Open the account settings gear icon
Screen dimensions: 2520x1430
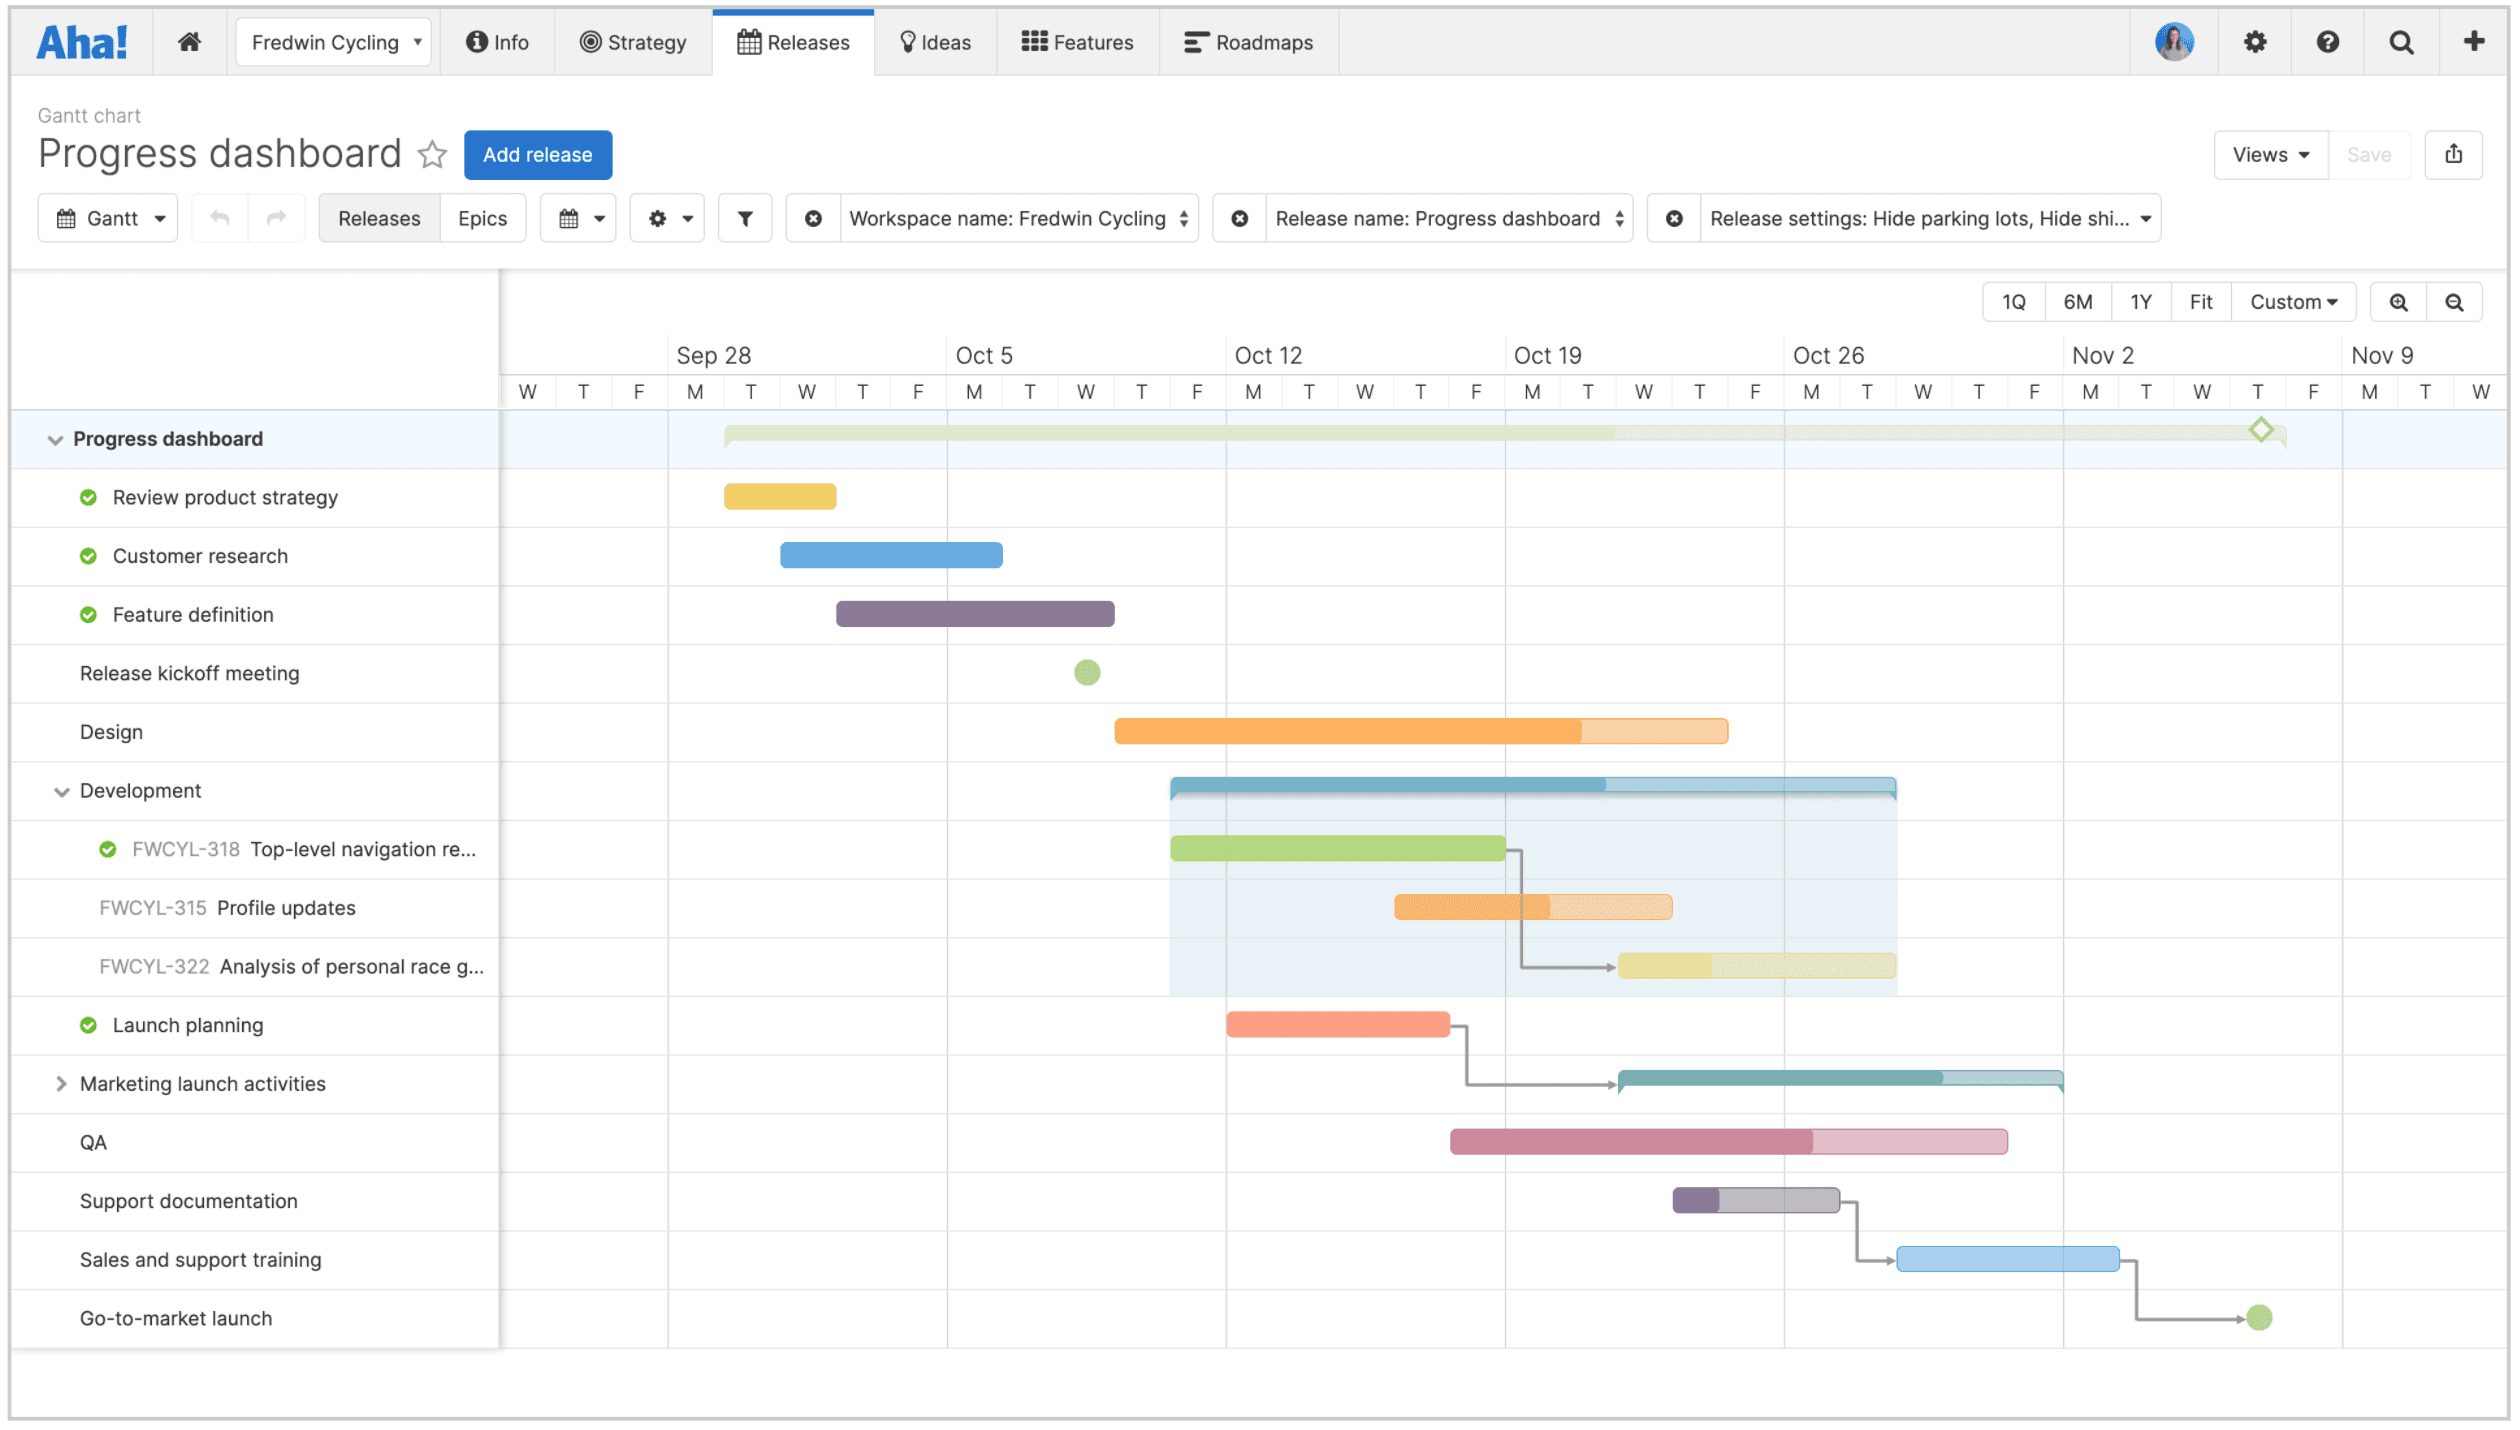pos(2255,42)
